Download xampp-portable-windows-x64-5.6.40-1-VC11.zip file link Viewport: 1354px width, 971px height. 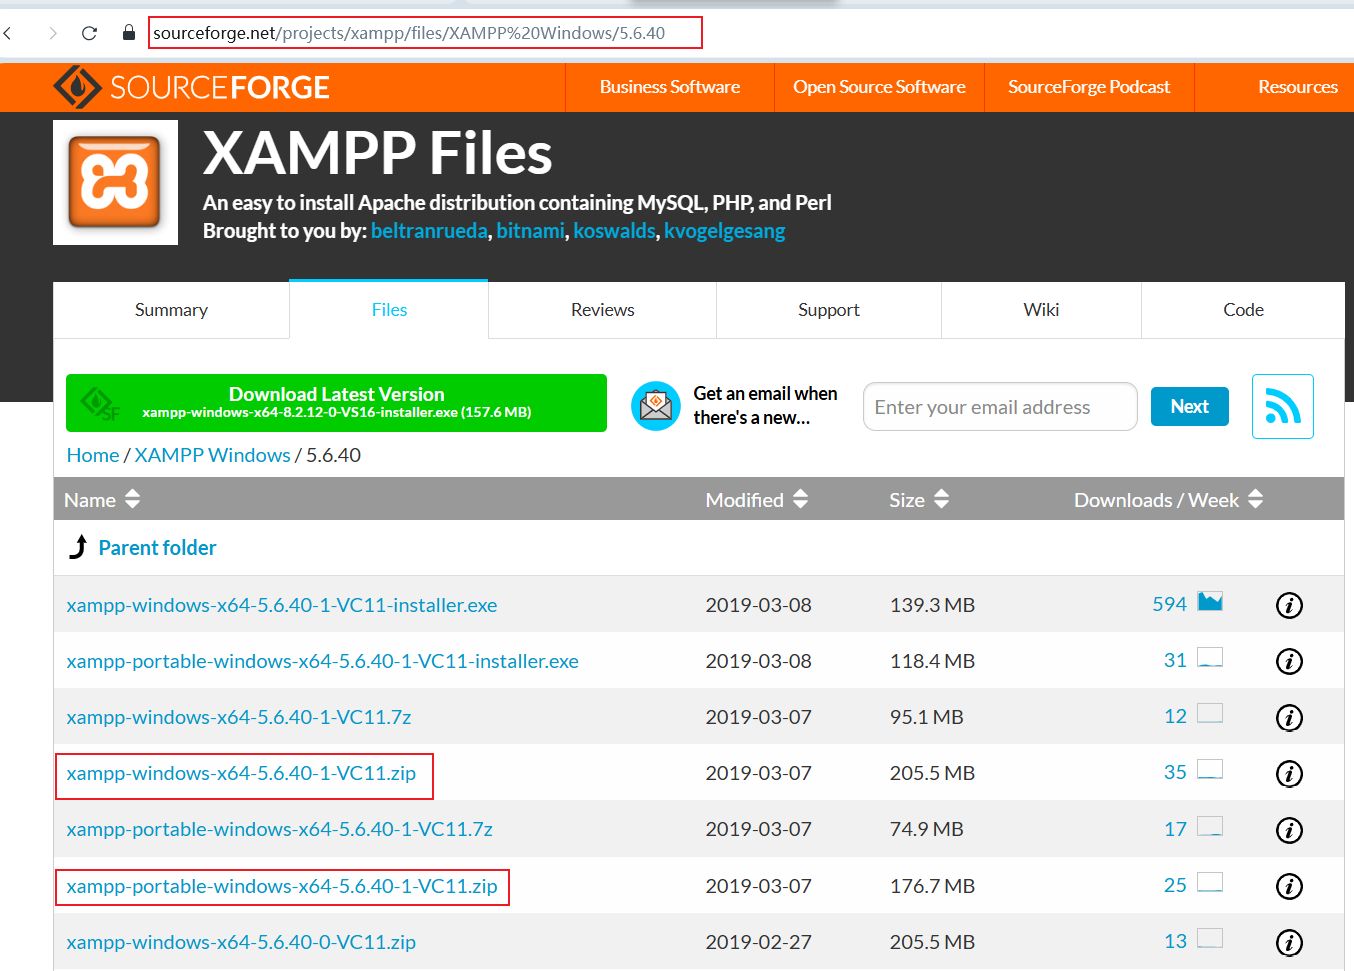point(282,886)
